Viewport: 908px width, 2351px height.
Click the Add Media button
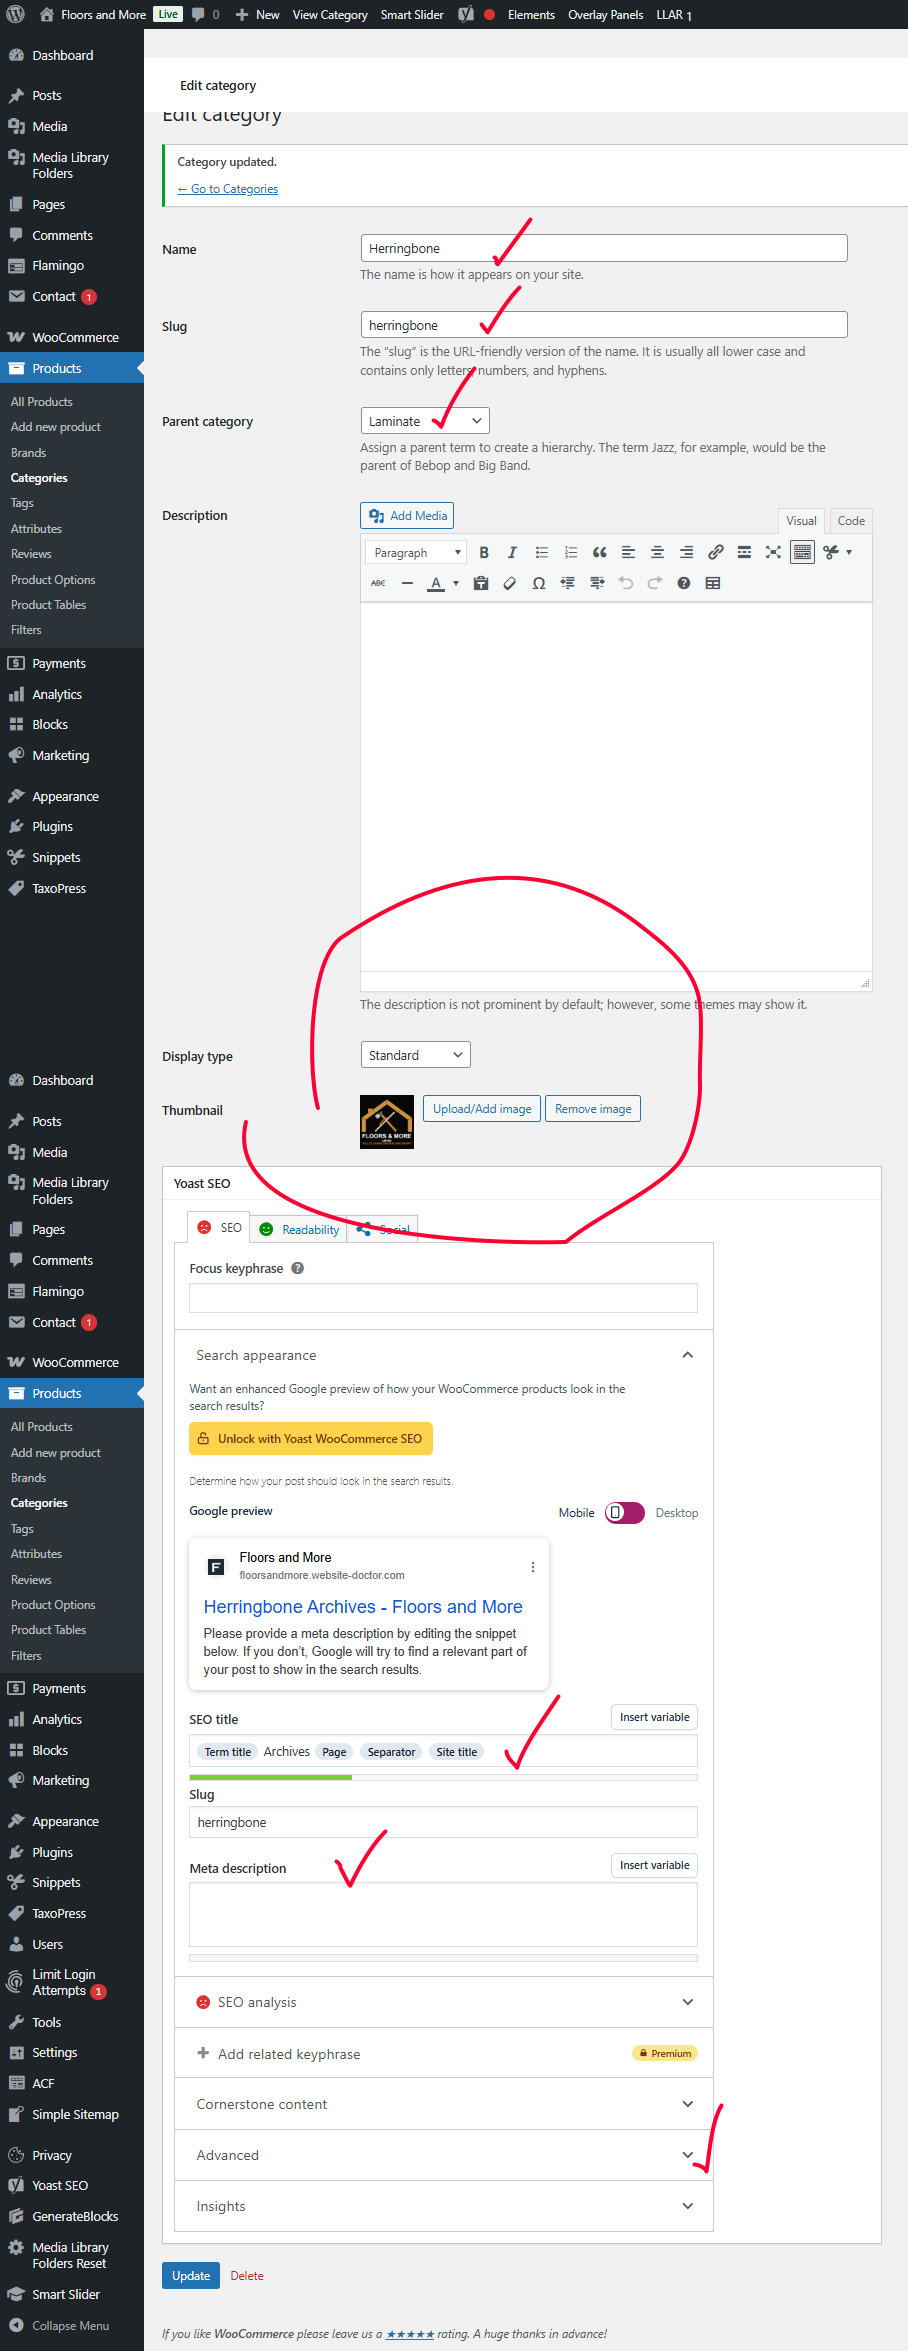(x=407, y=515)
